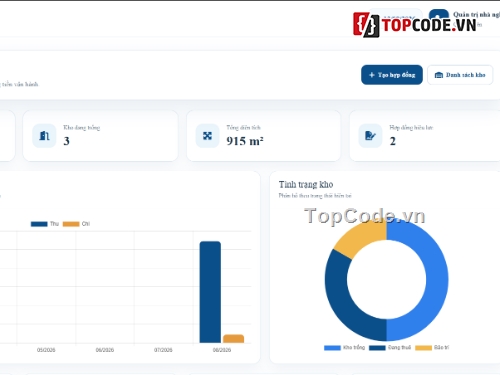Click the light blue donut chart segment
Screen dimensions: 500x375
(x=437, y=279)
